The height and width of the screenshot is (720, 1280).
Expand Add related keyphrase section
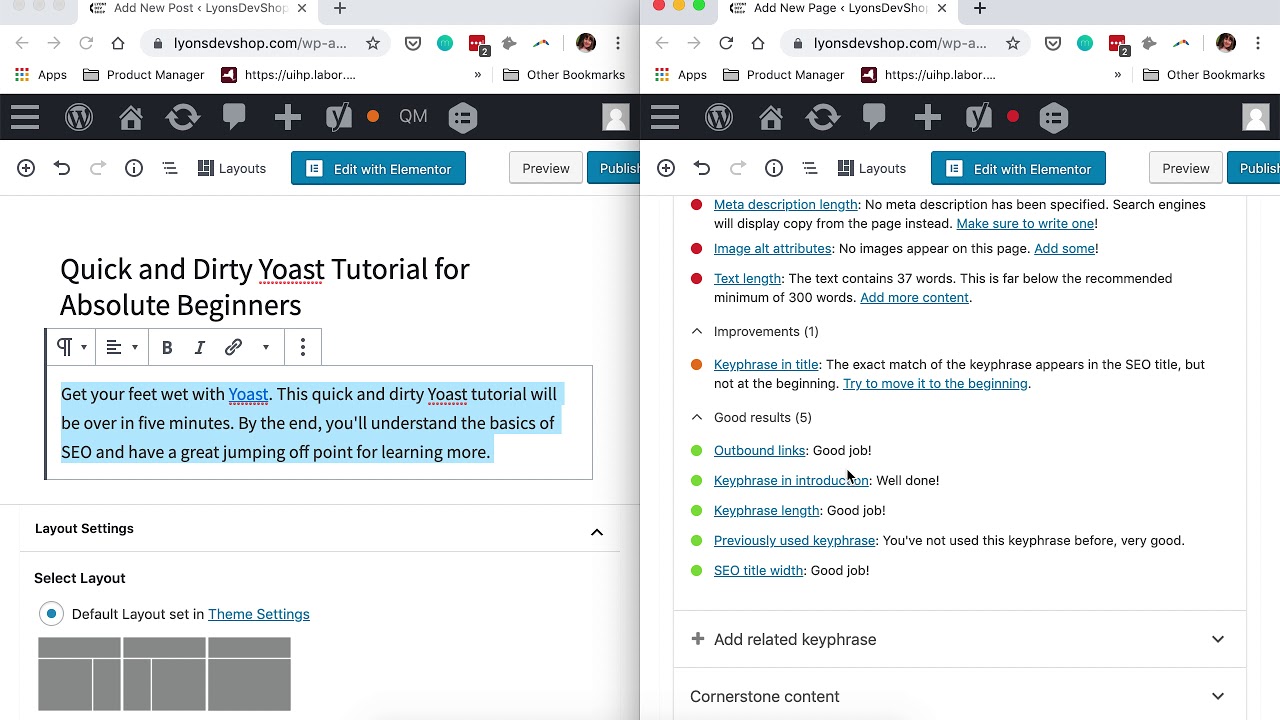tap(959, 639)
